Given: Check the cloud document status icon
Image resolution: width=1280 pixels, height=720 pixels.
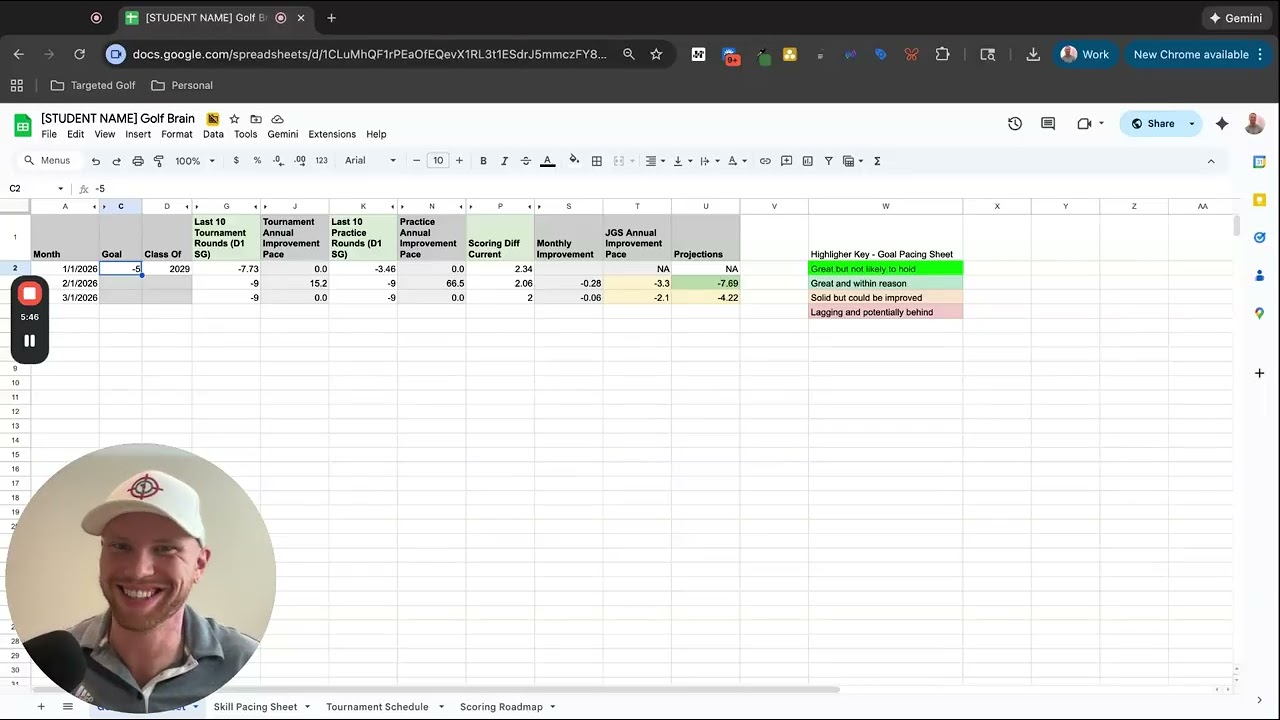Looking at the screenshot, I should (278, 119).
